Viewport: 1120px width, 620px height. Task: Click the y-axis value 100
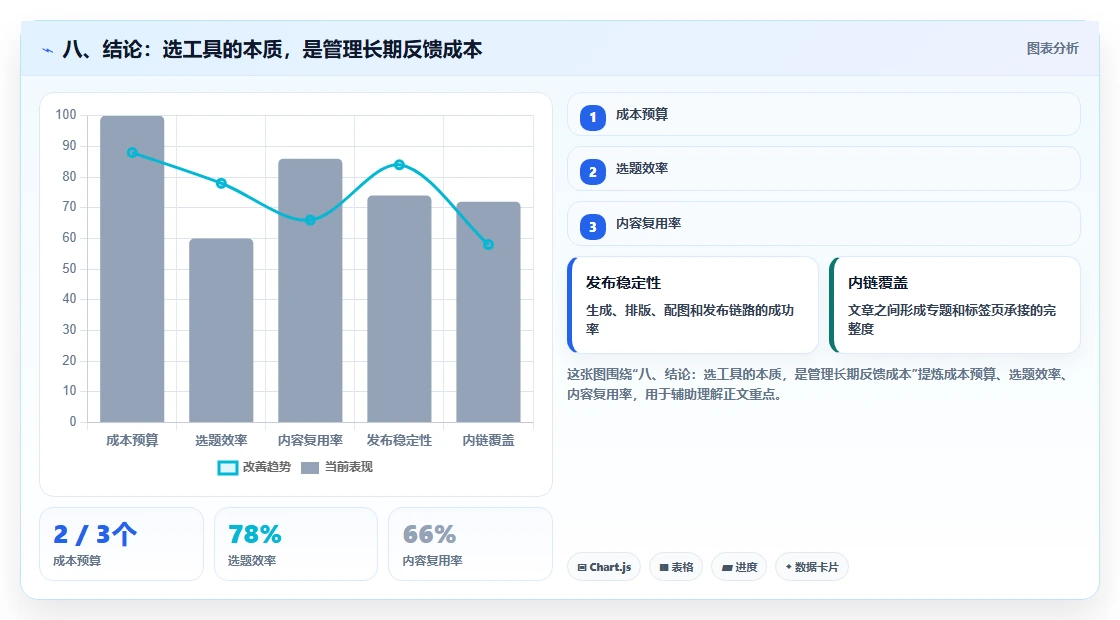point(66,114)
